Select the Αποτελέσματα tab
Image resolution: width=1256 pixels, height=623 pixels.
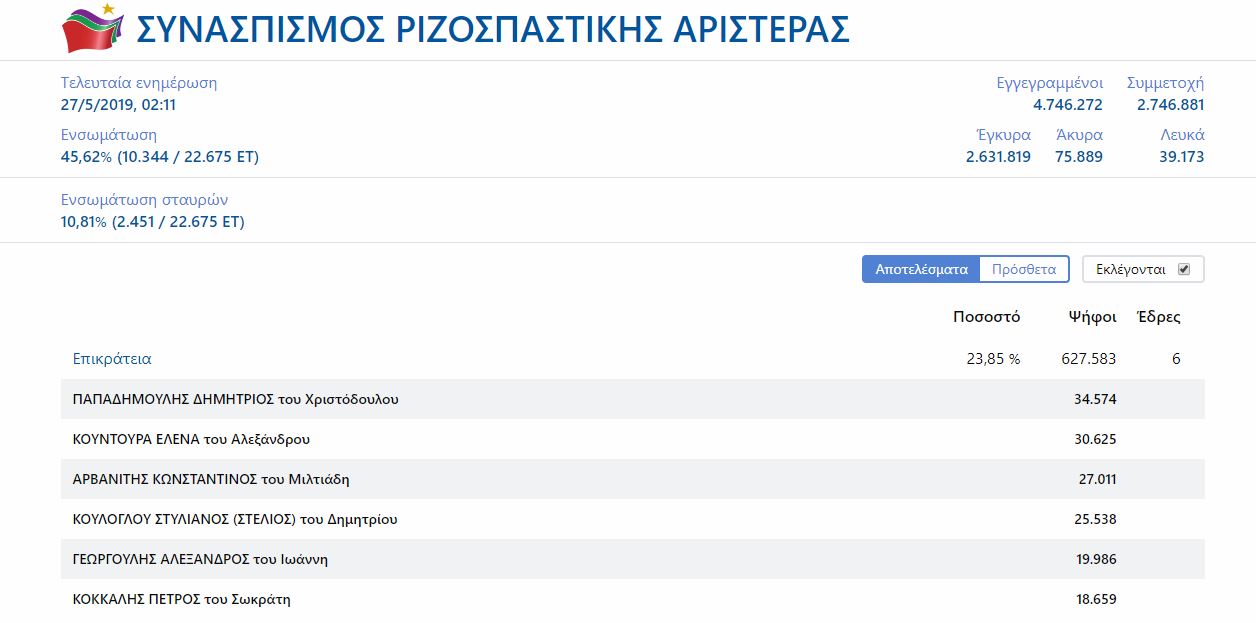pos(921,269)
